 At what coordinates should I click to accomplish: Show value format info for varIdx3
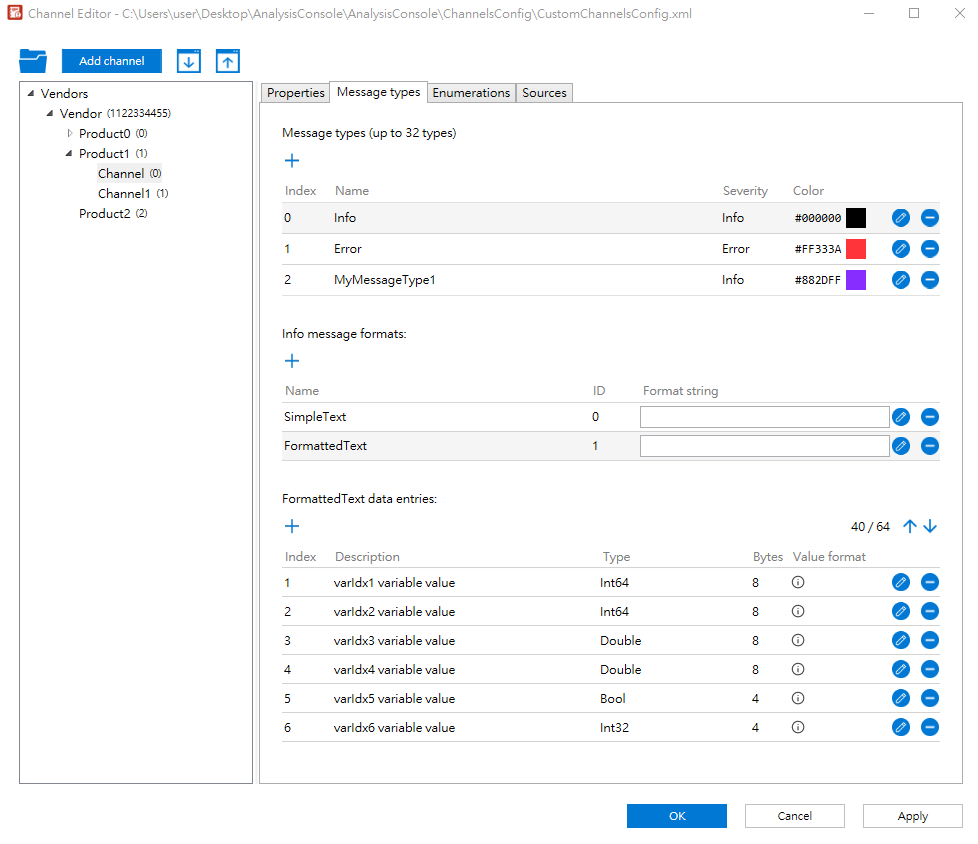(798, 641)
